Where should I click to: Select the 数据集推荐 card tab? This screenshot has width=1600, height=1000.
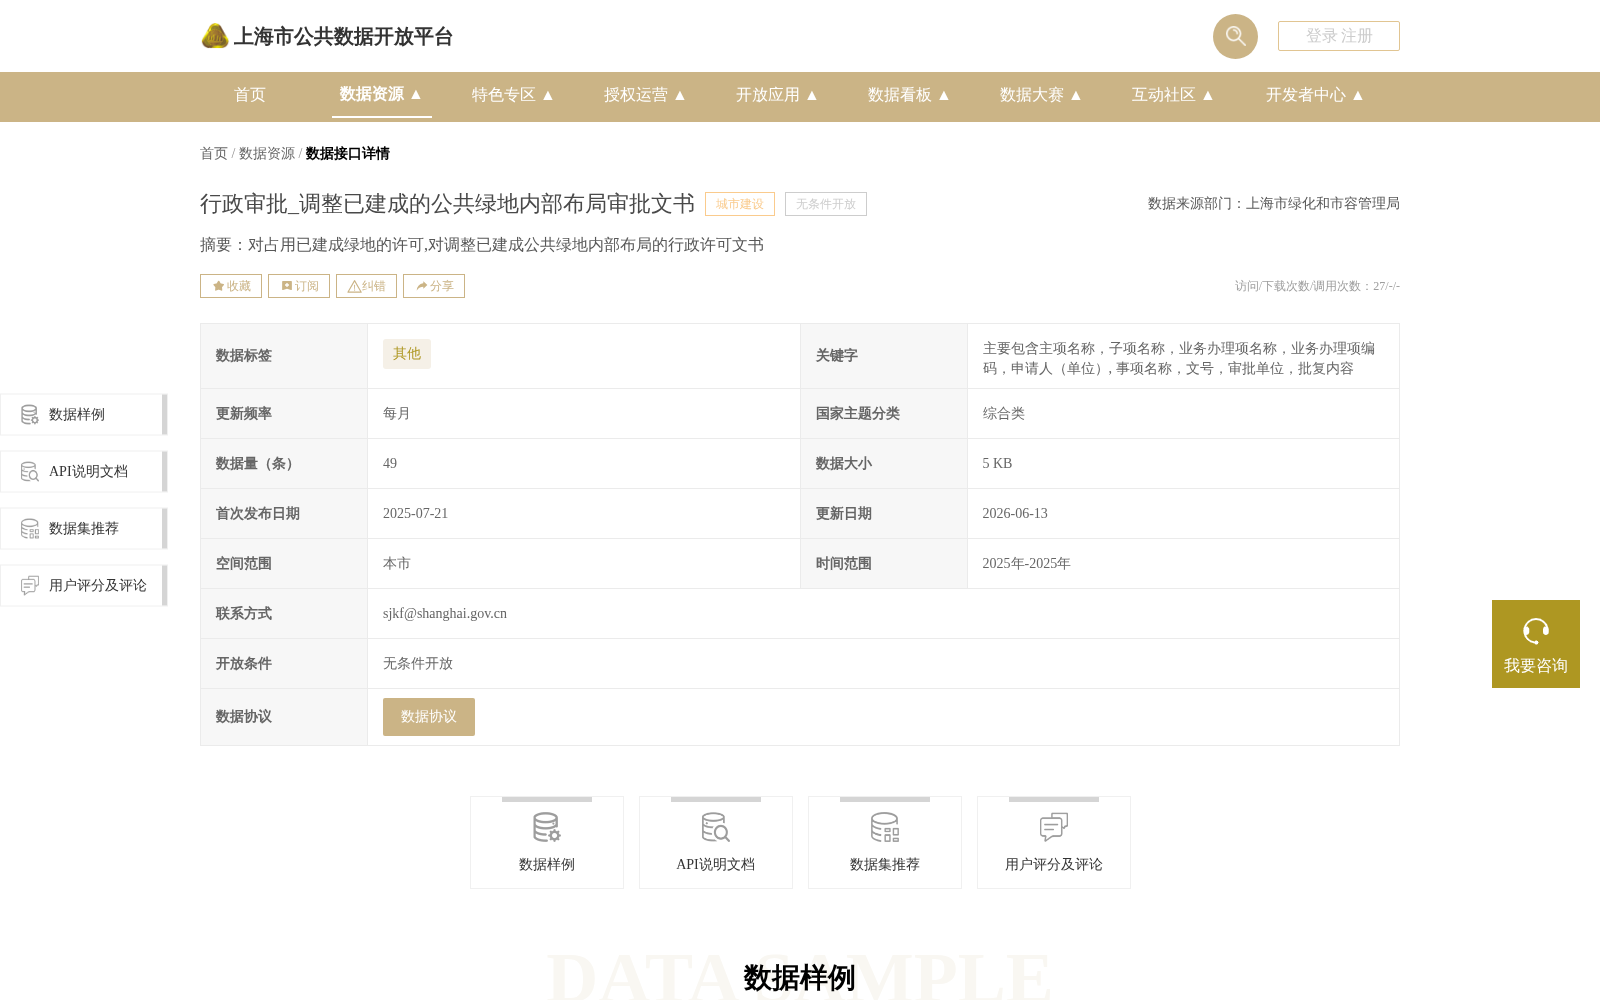click(885, 842)
